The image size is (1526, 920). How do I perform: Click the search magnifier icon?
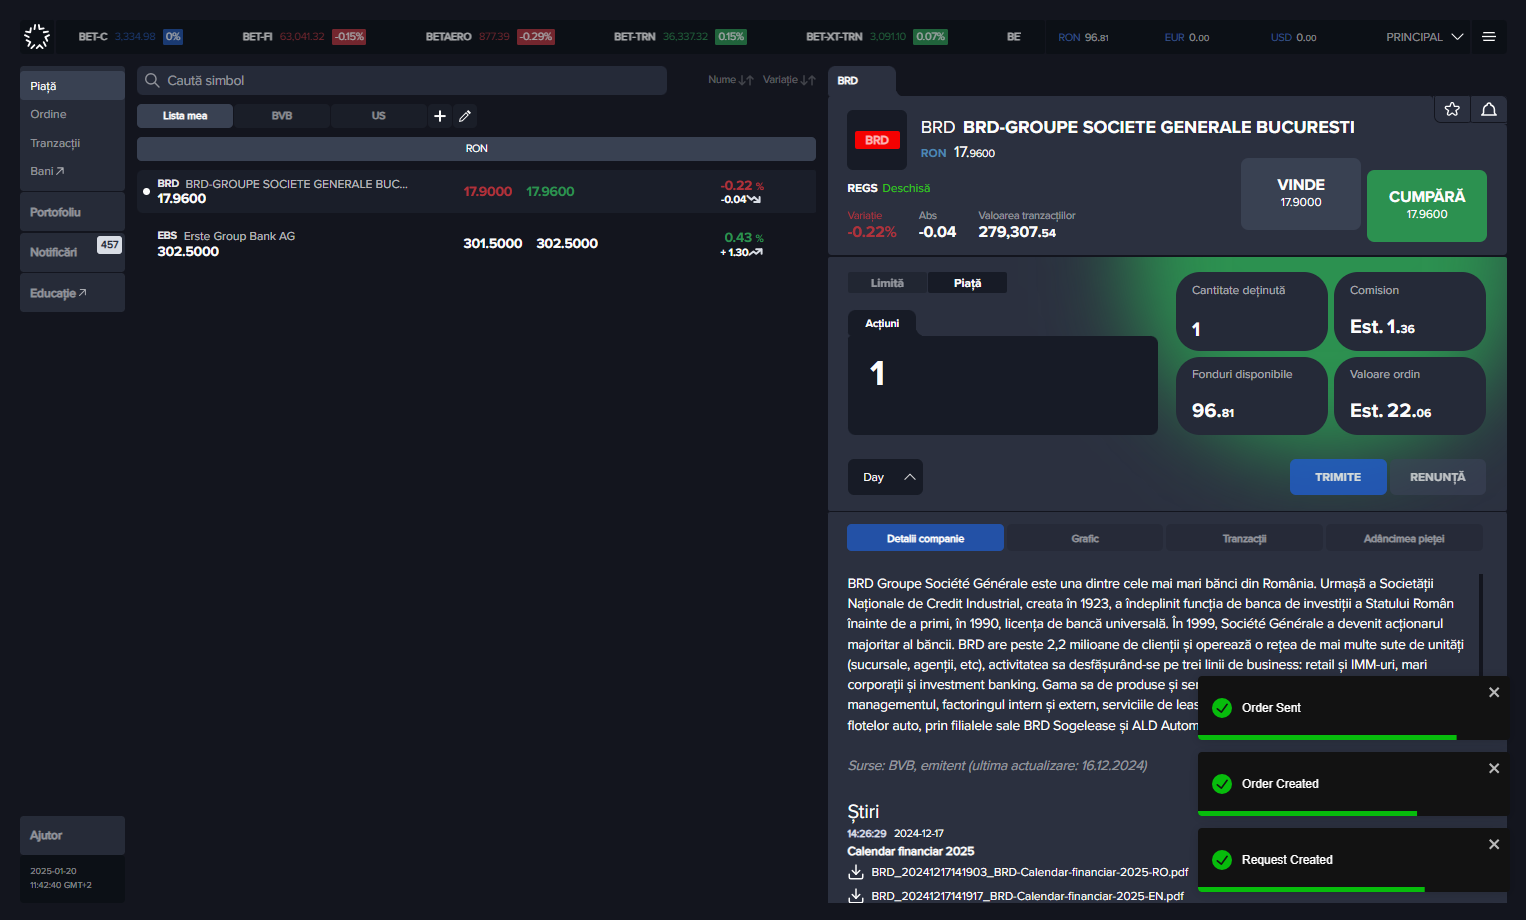153,80
